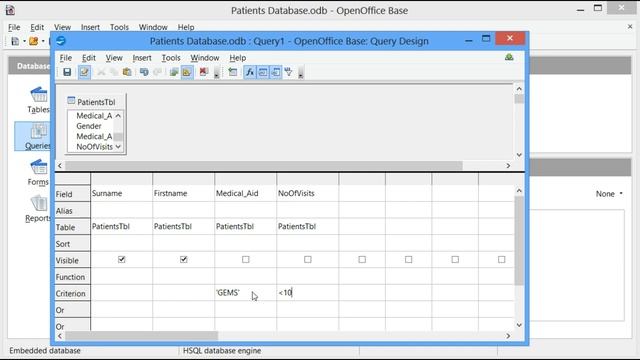Image resolution: width=640 pixels, height=360 pixels.
Task: Close document X at main Base menu bar
Action: pyautogui.click(x=630, y=27)
